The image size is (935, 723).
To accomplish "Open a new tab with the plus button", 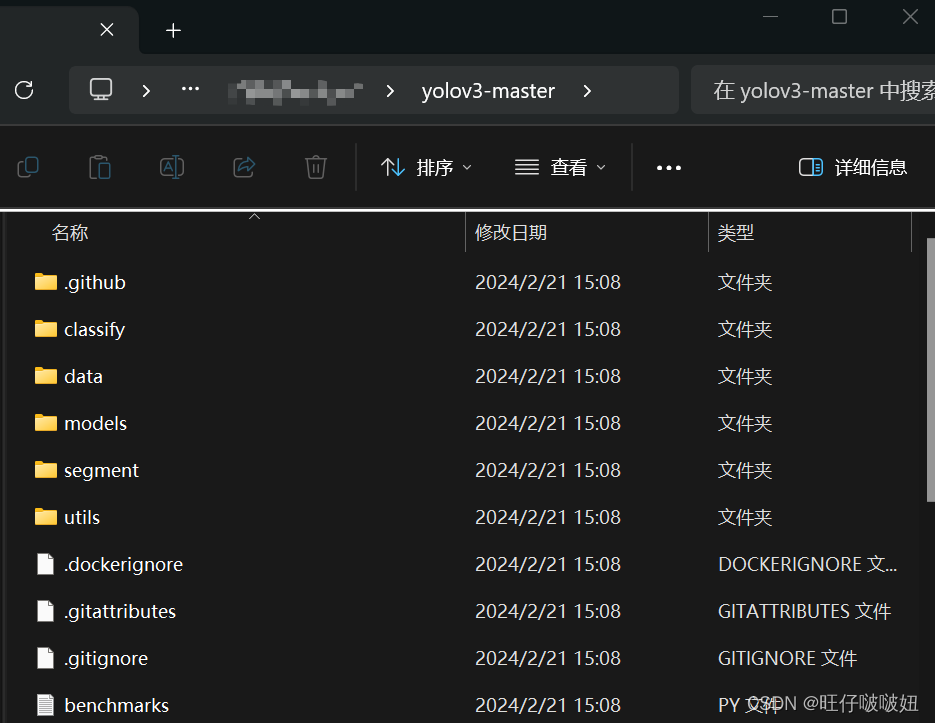I will click(x=173, y=30).
